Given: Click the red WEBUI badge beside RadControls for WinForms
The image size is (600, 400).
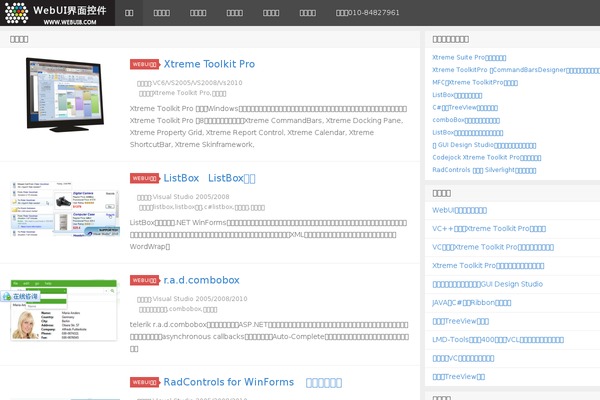Looking at the screenshot, I should 145,382.
